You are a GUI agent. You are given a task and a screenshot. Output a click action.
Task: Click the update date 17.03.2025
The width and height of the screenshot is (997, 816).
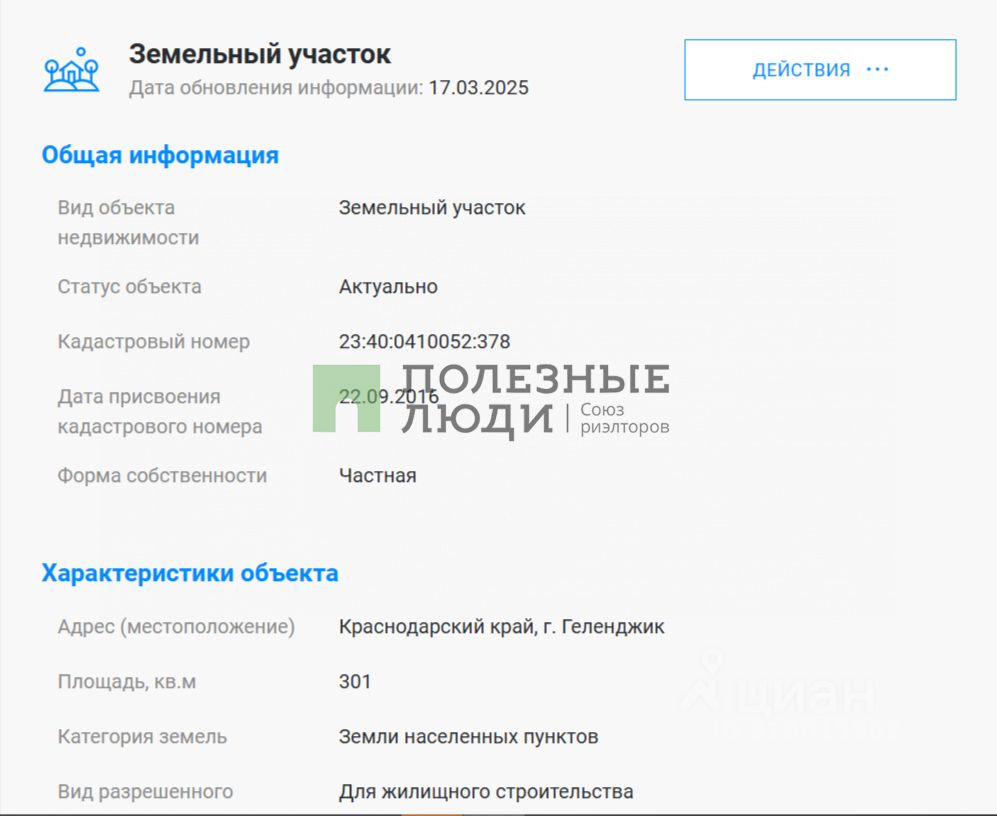coord(478,87)
